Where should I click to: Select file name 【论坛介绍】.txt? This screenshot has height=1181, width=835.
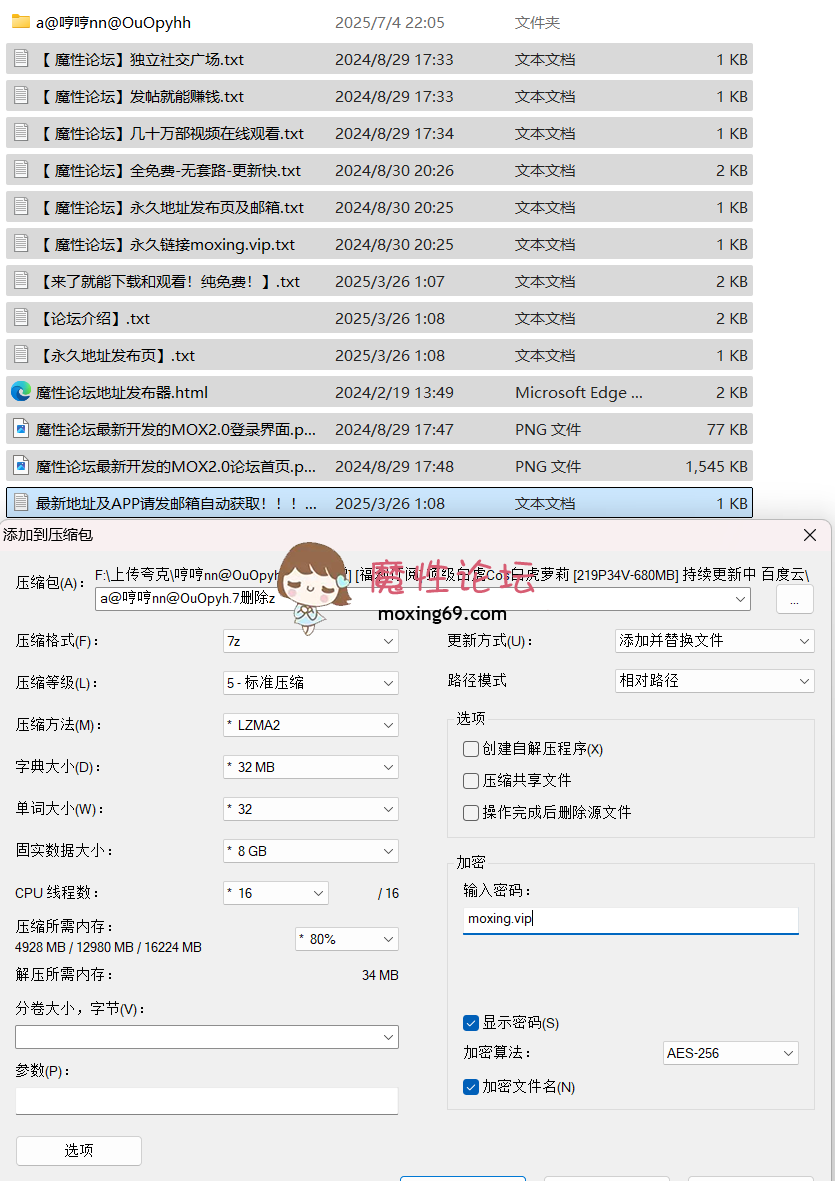(x=93, y=319)
